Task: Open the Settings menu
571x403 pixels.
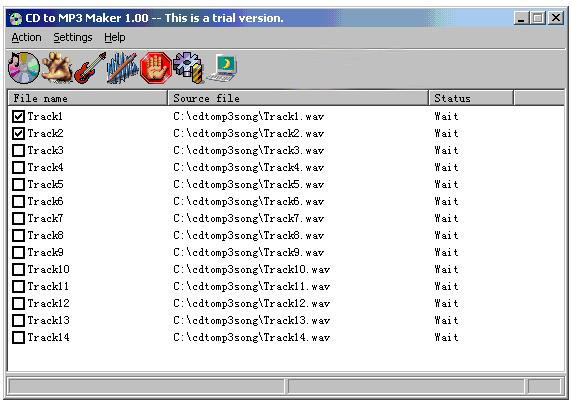Action: pos(73,37)
